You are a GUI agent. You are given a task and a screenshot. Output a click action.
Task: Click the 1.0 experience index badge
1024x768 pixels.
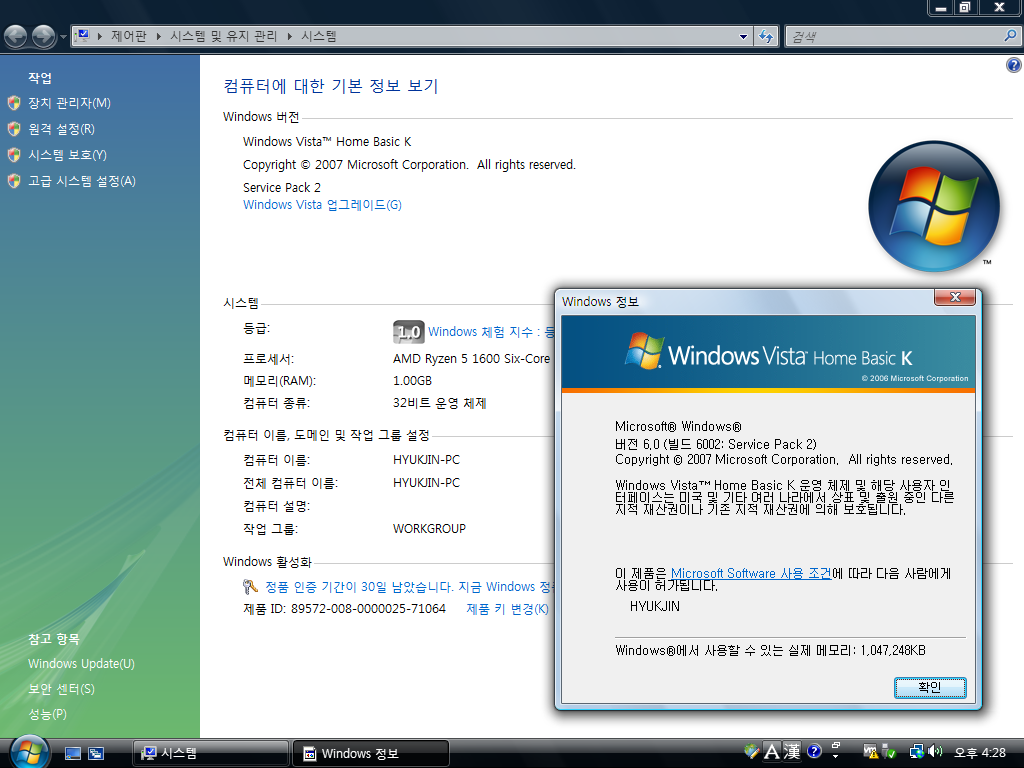click(x=409, y=332)
